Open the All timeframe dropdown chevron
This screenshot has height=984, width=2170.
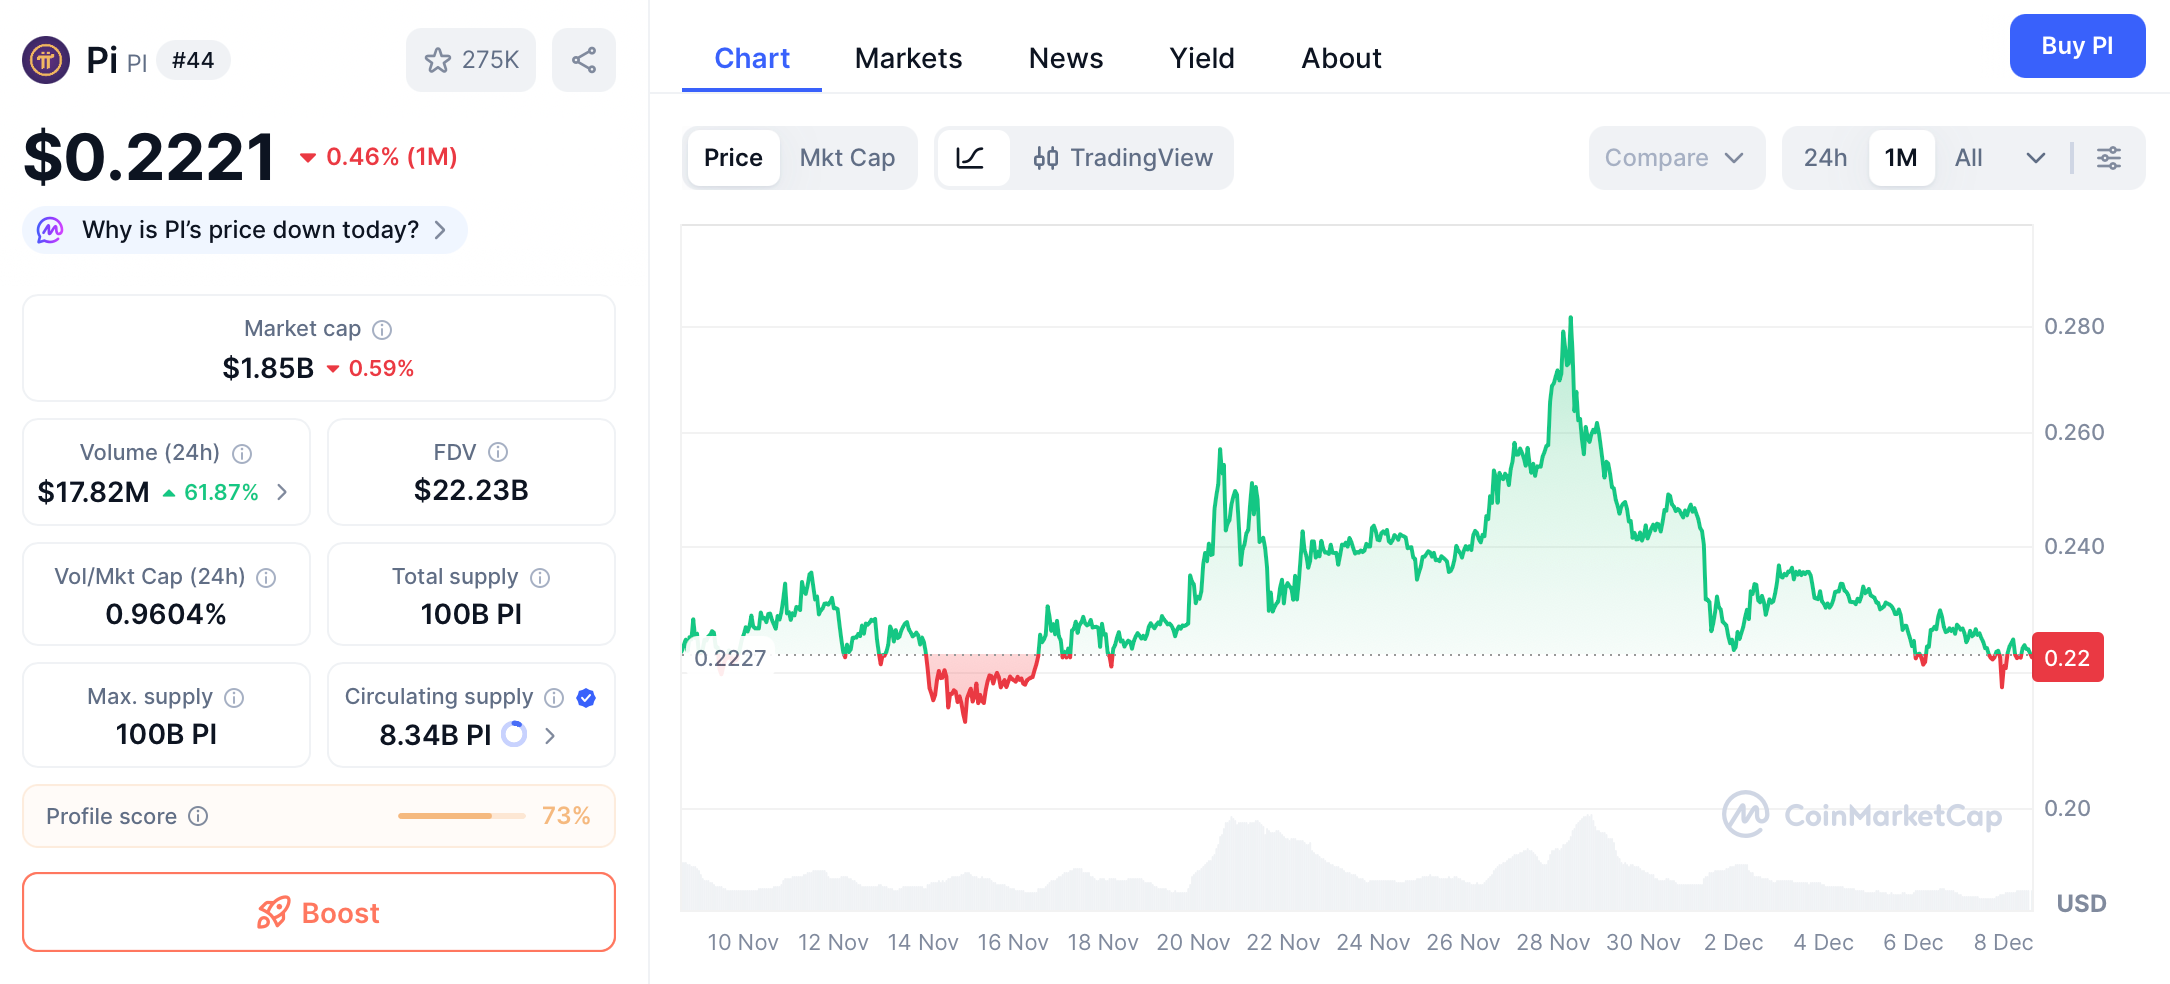2036,157
